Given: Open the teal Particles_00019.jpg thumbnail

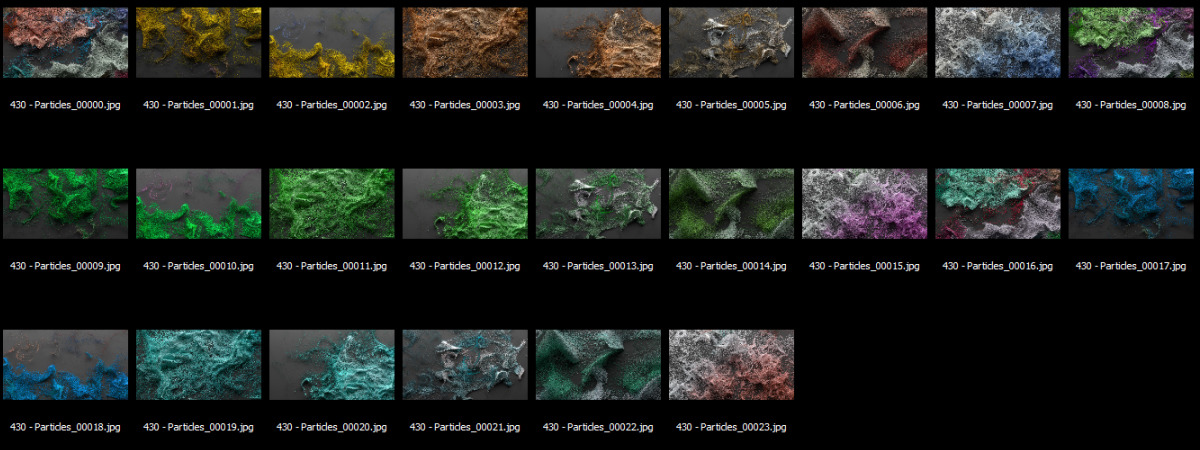Looking at the screenshot, I should pos(198,365).
